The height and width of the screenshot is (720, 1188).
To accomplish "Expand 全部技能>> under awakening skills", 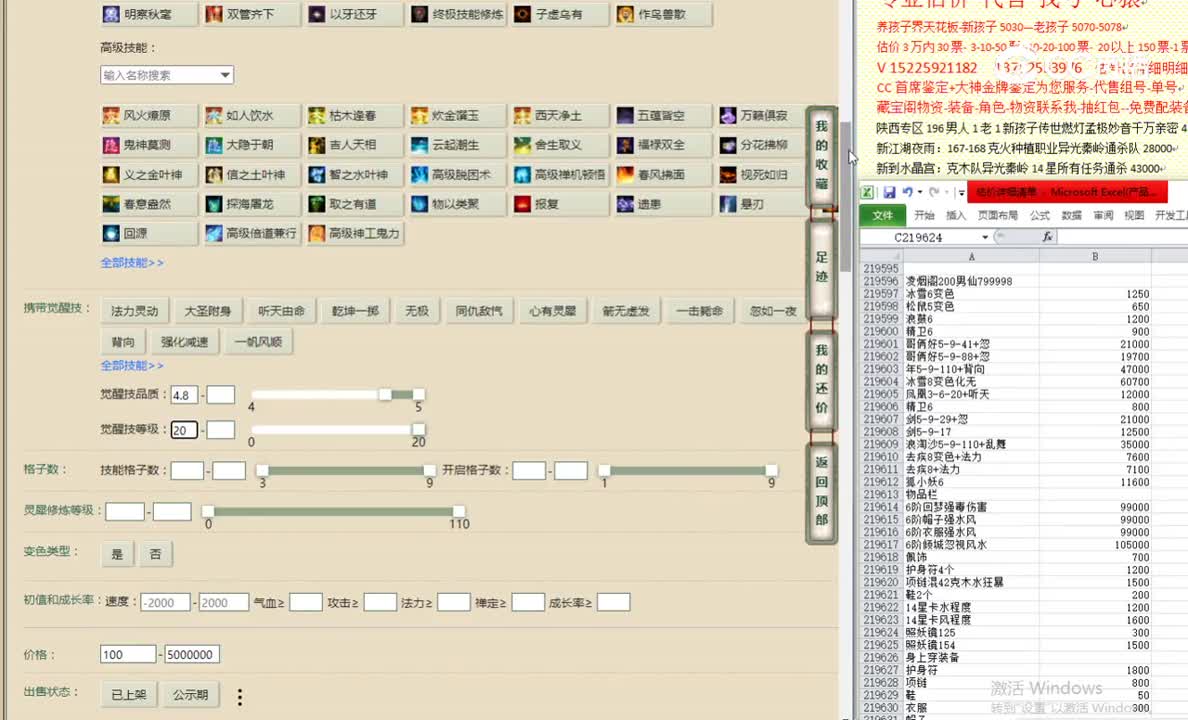I will pos(132,365).
